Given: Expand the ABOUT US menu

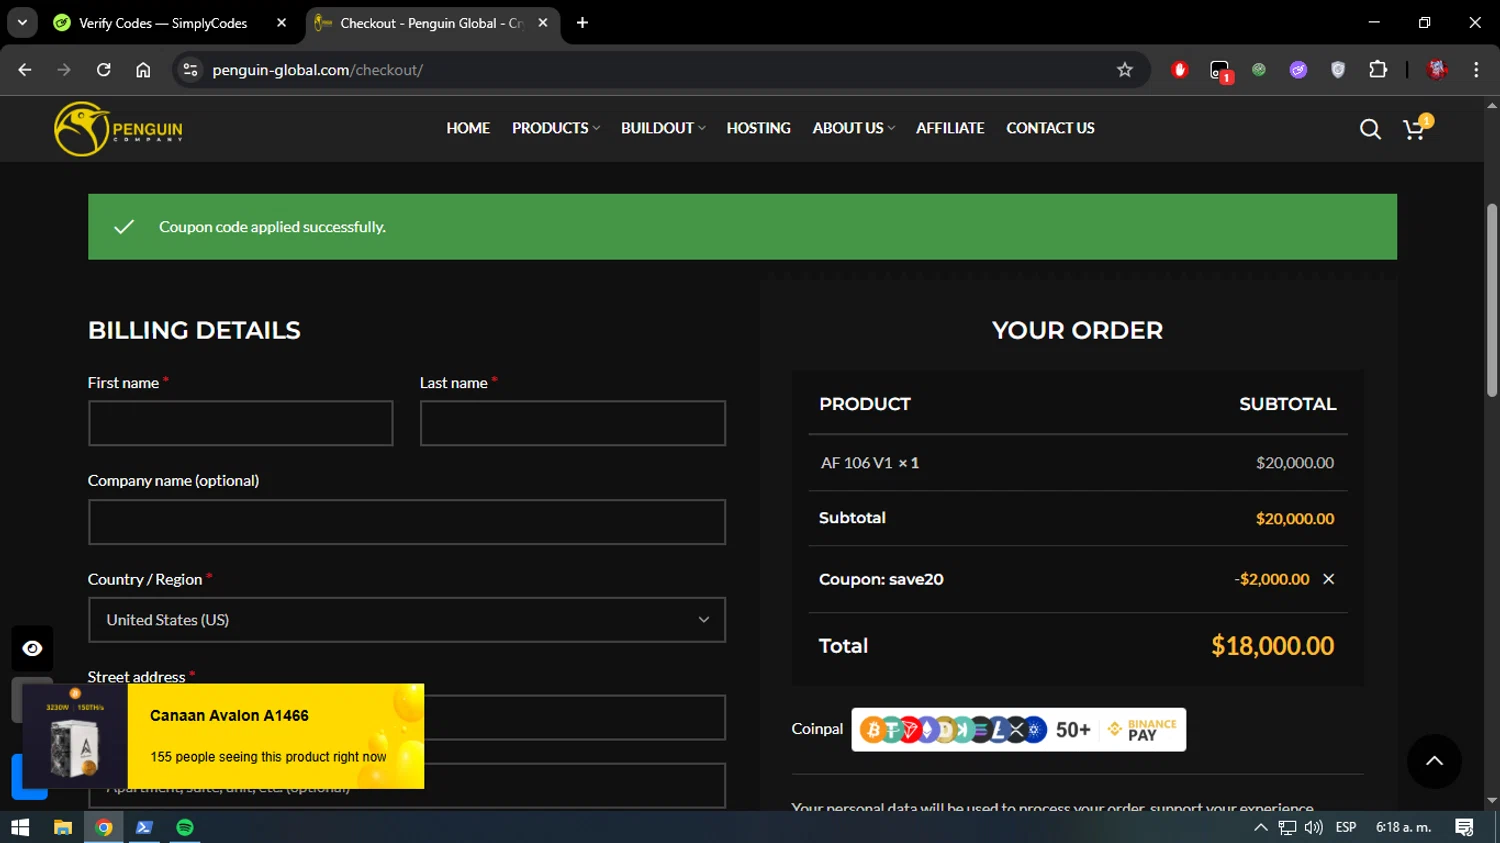Looking at the screenshot, I should [853, 128].
